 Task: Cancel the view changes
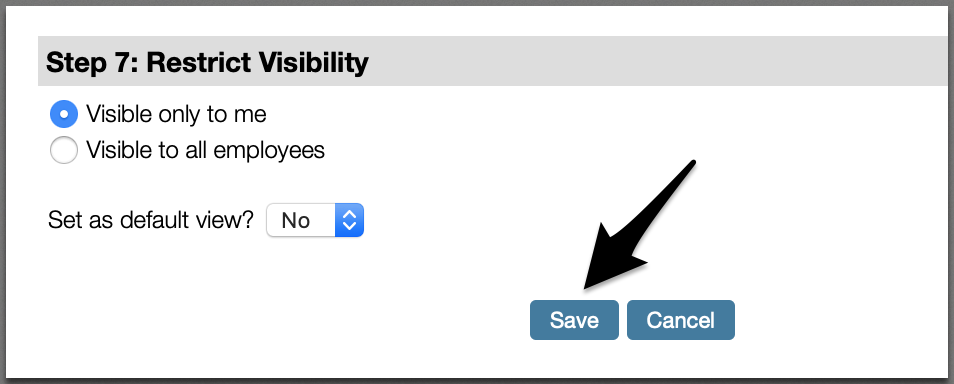click(681, 320)
